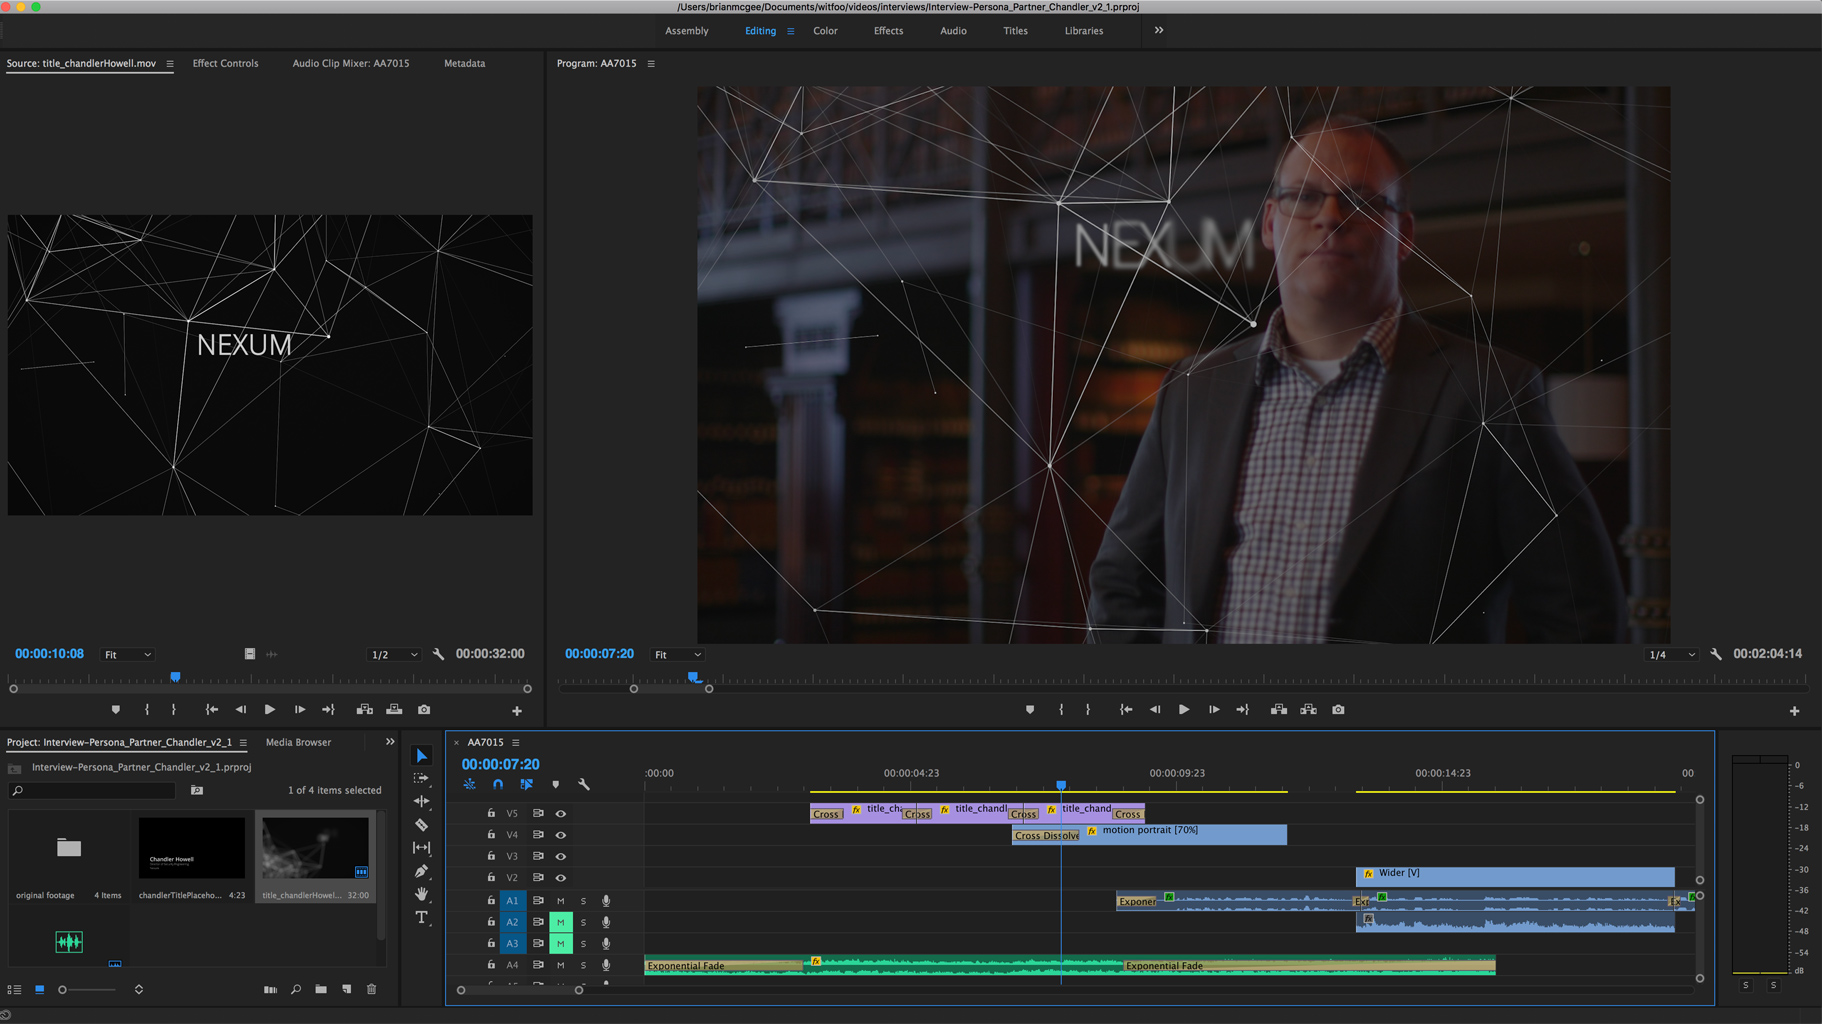Unmute audio track A2
This screenshot has width=1822, height=1024.
[560, 922]
